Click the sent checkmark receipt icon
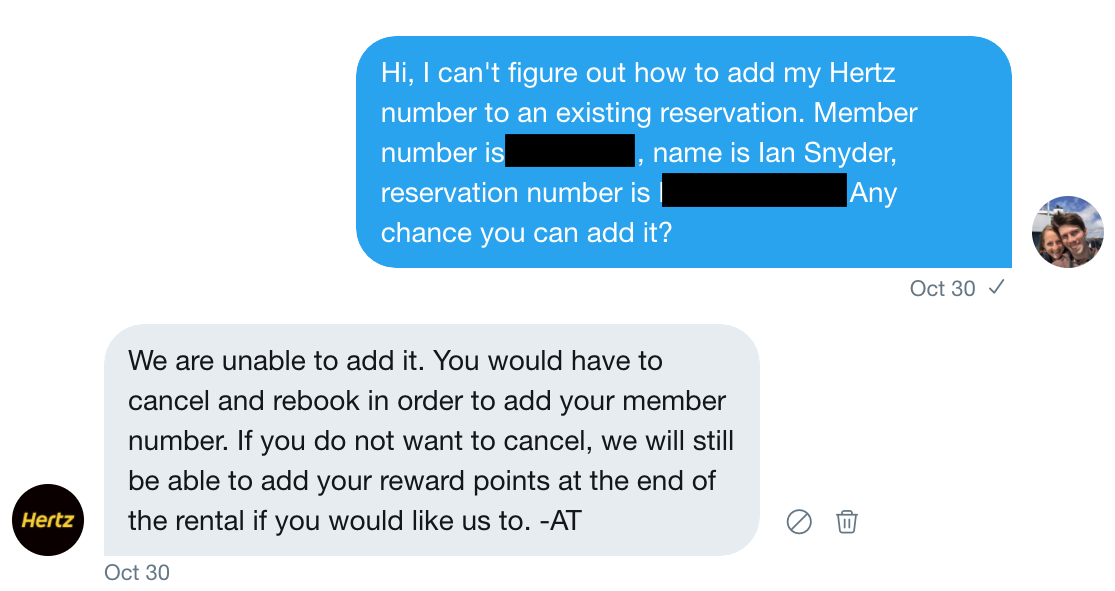This screenshot has height=591, width=1115. [x=995, y=288]
